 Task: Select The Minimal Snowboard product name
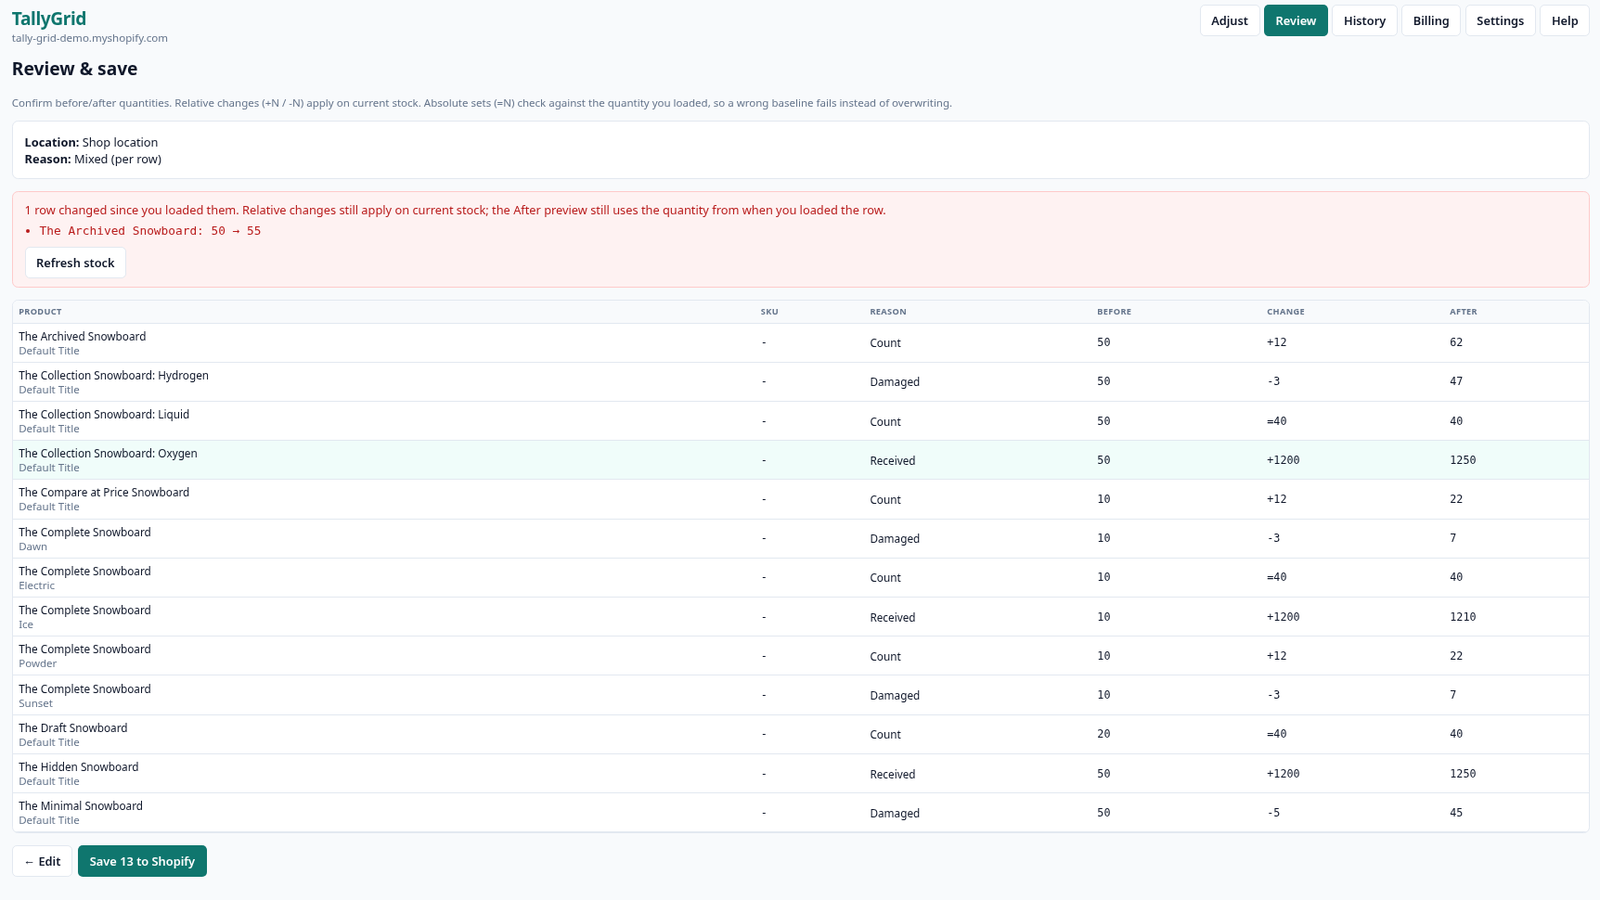click(81, 806)
